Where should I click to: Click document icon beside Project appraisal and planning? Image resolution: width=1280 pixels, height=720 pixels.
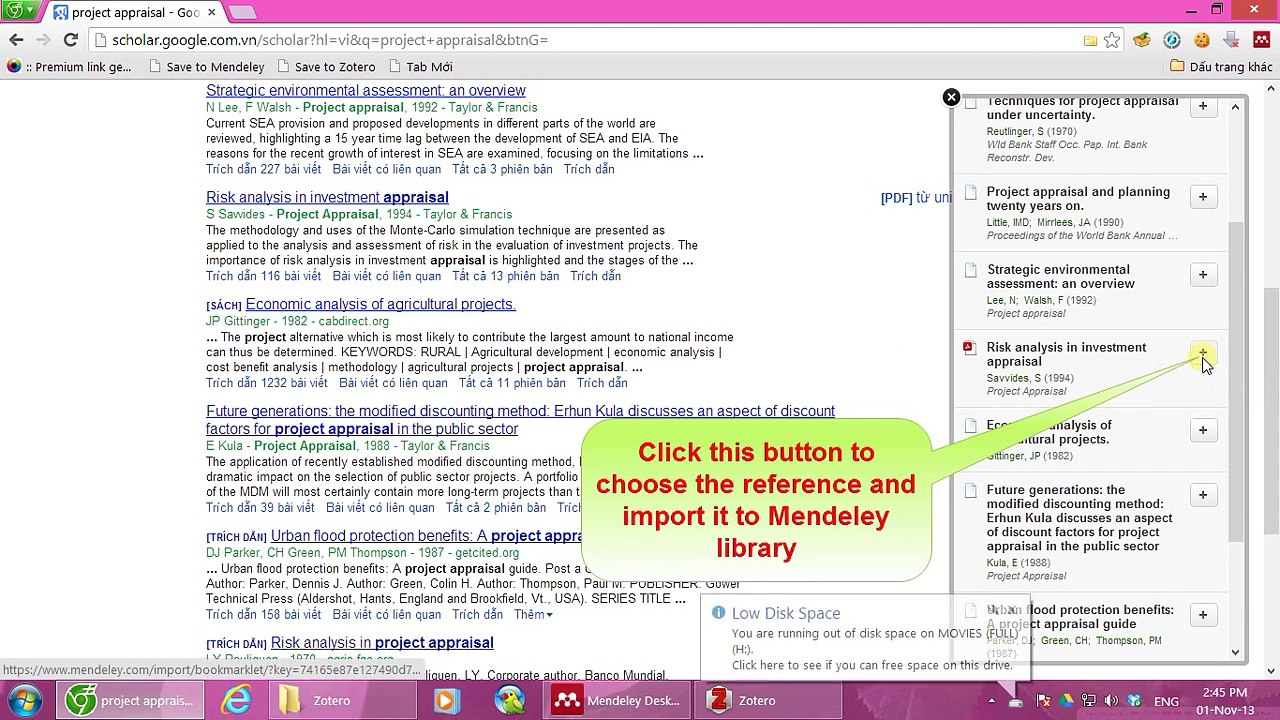(970, 192)
